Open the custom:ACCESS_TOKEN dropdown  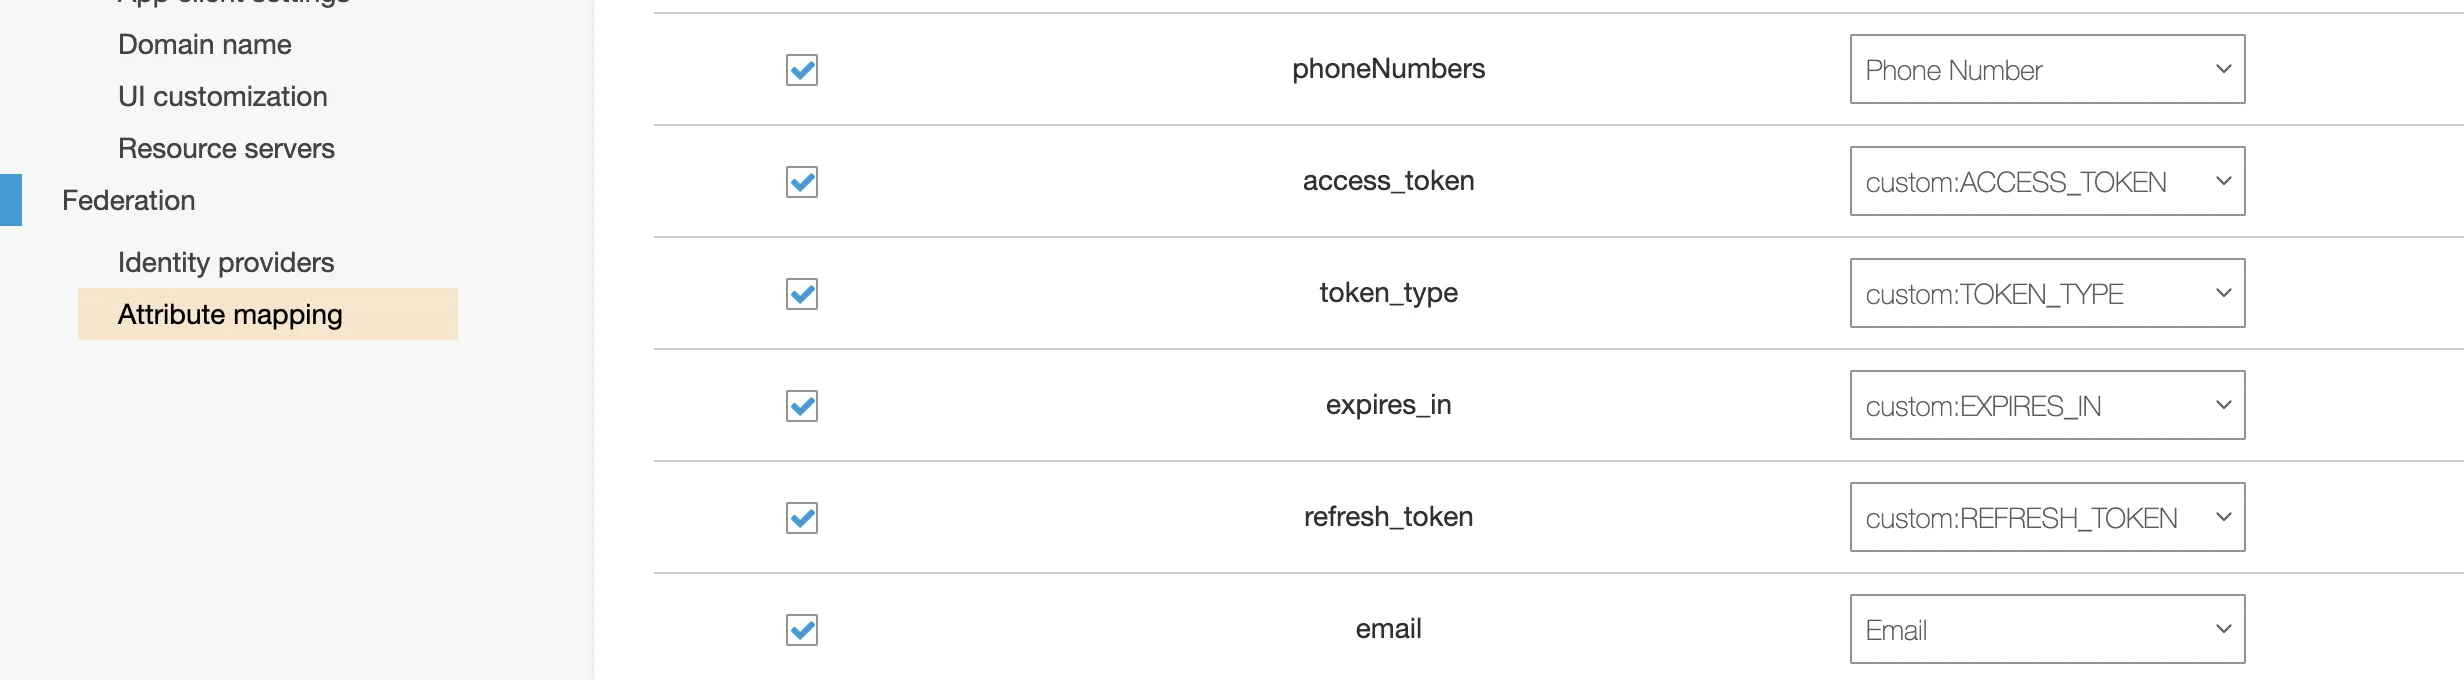(2047, 182)
